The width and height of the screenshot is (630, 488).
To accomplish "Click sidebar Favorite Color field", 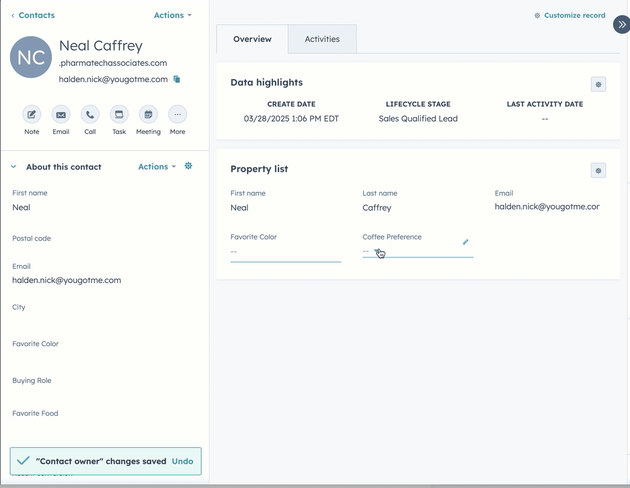I will click(35, 343).
